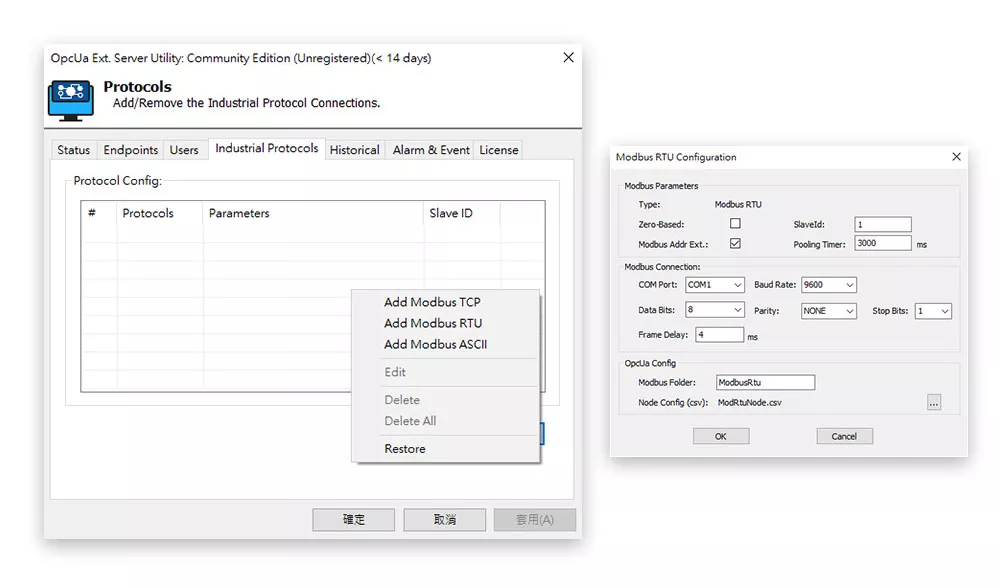The width and height of the screenshot is (1000, 588).
Task: Choose Add Modbus TCP from context menu
Action: coord(432,302)
